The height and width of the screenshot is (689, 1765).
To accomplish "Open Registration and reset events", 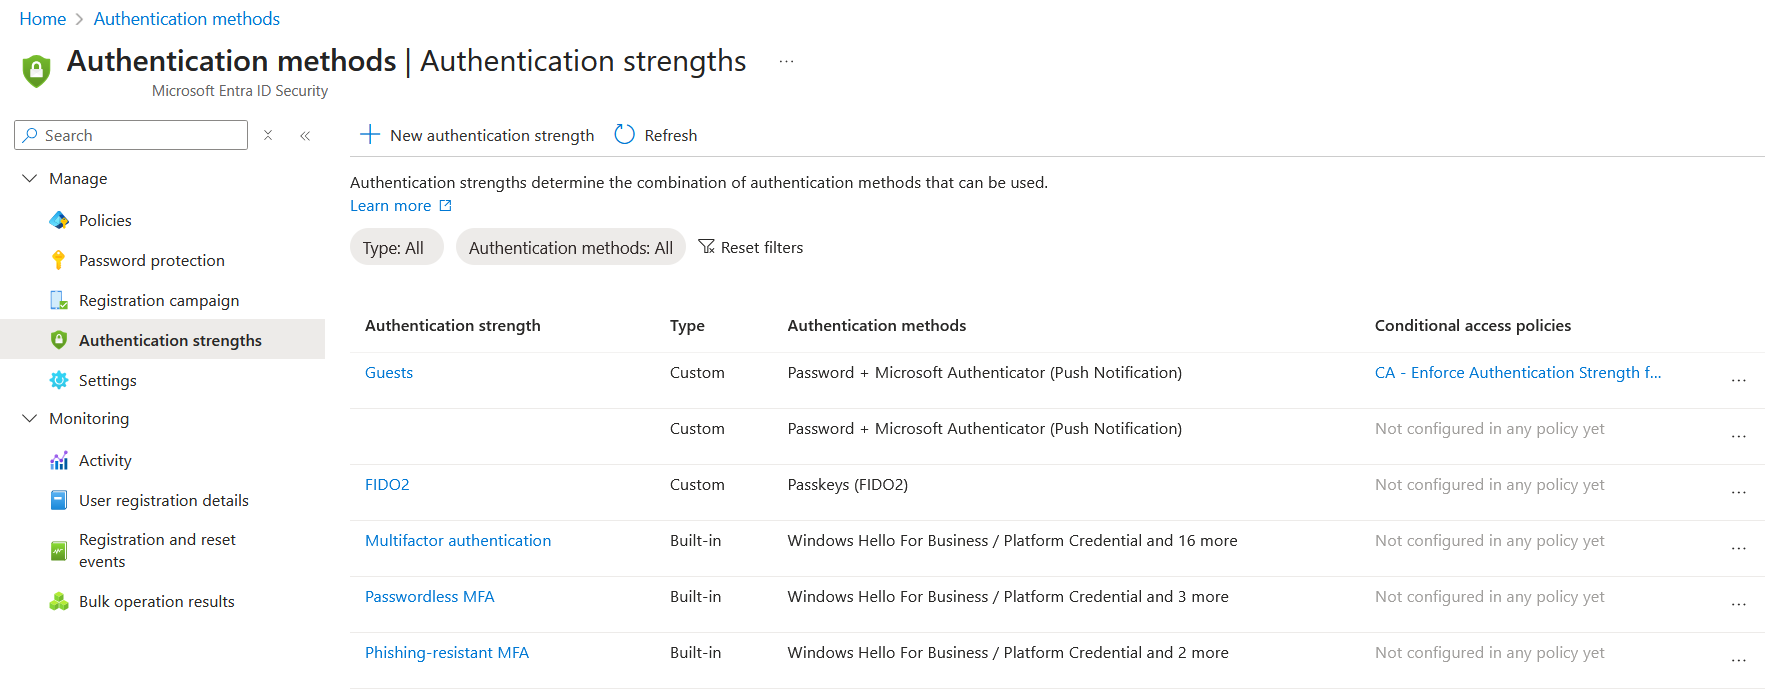I will [x=157, y=550].
